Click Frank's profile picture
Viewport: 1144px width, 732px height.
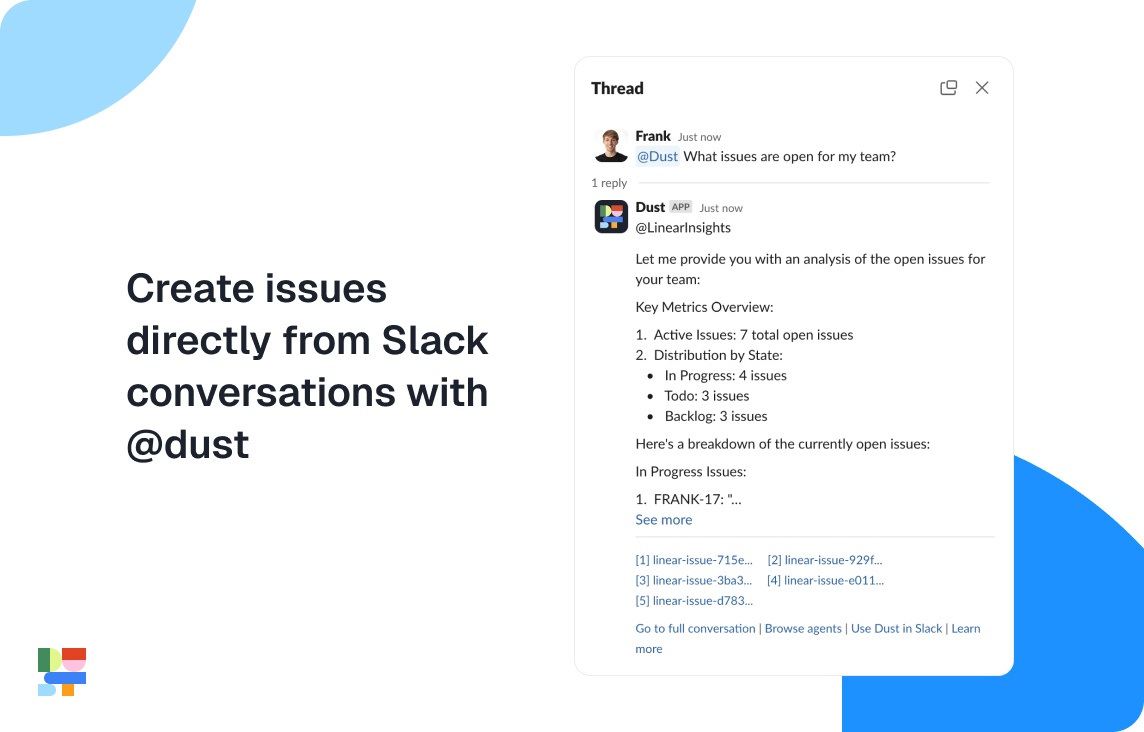pos(611,146)
